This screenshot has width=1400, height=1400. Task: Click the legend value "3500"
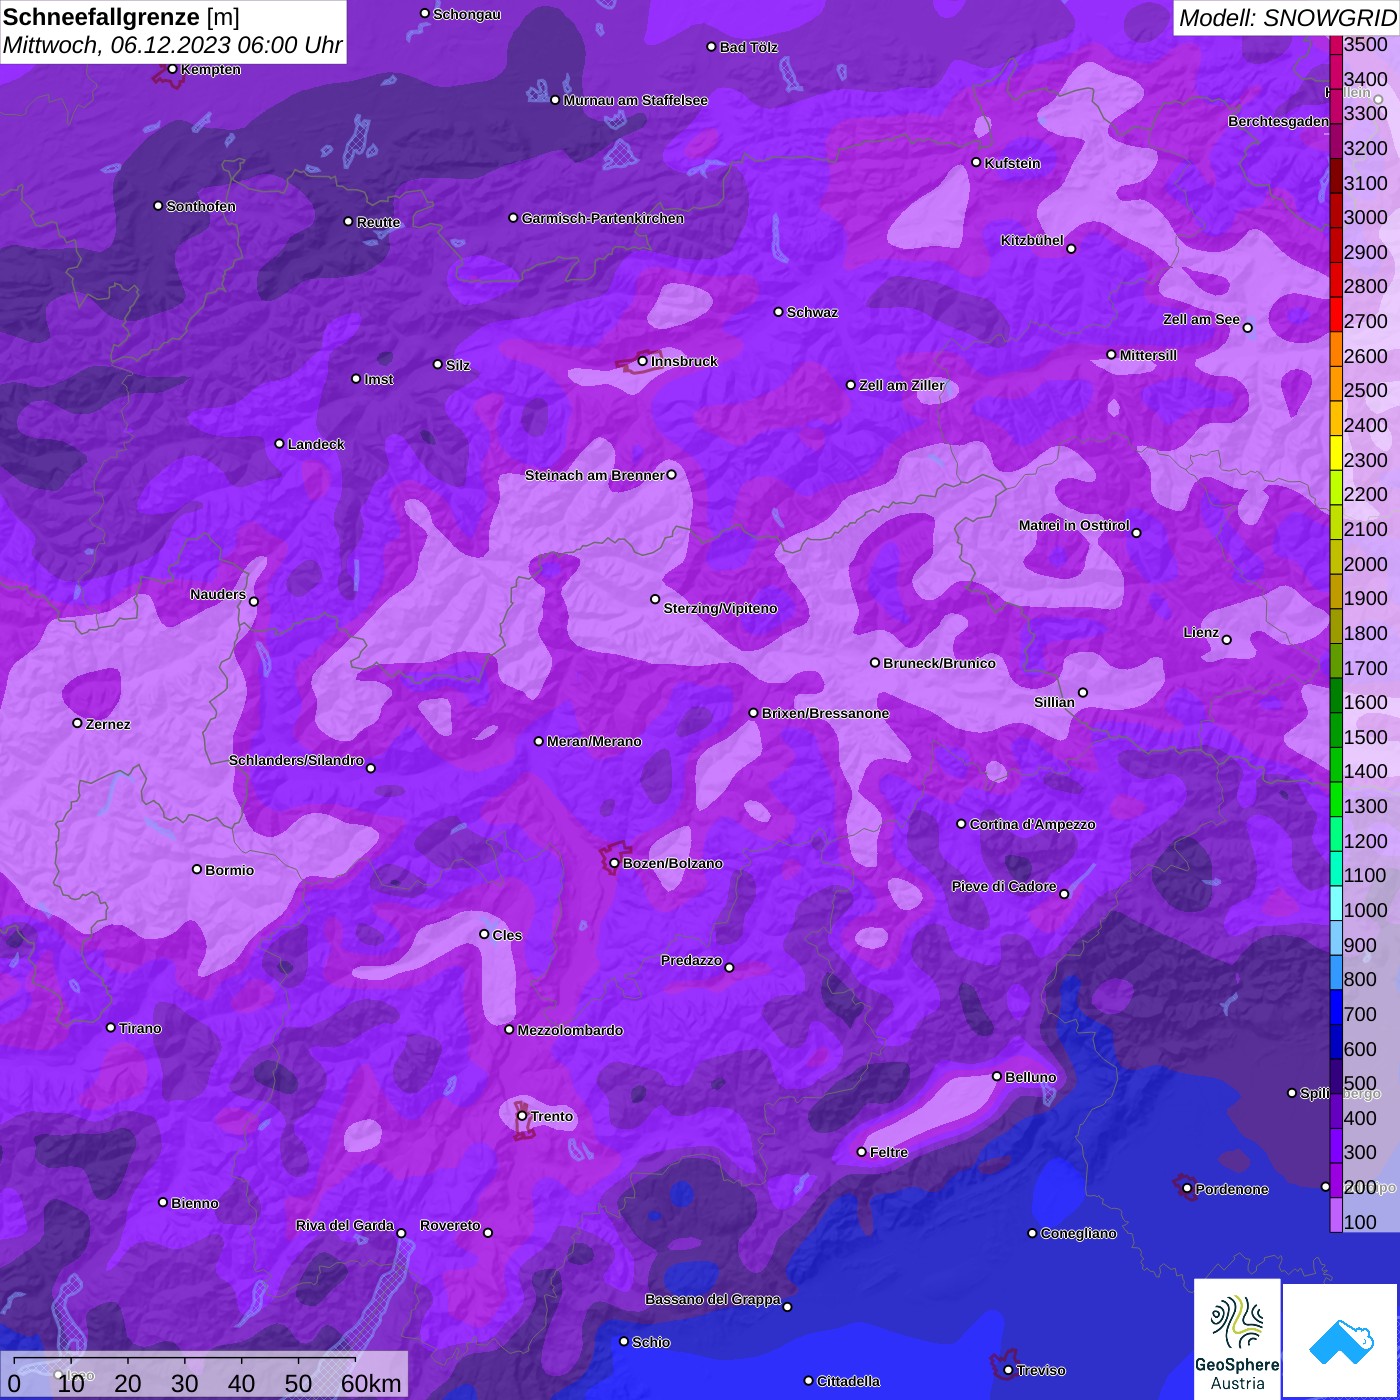pos(1366,45)
